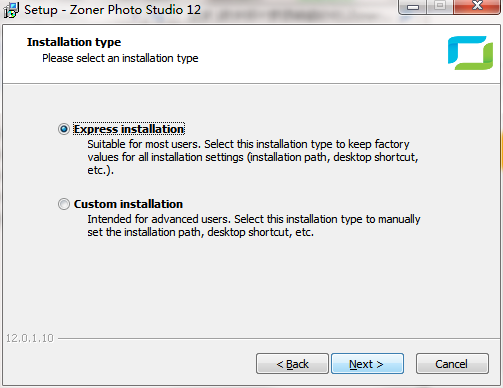Click the Express installation description paragraph
This screenshot has height=388, width=503.
253,157
